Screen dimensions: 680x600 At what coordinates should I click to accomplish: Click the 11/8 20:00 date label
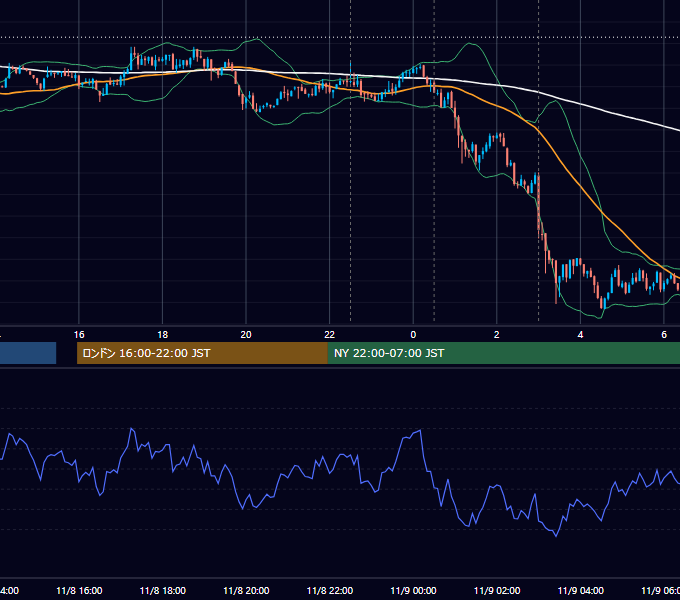point(246,590)
